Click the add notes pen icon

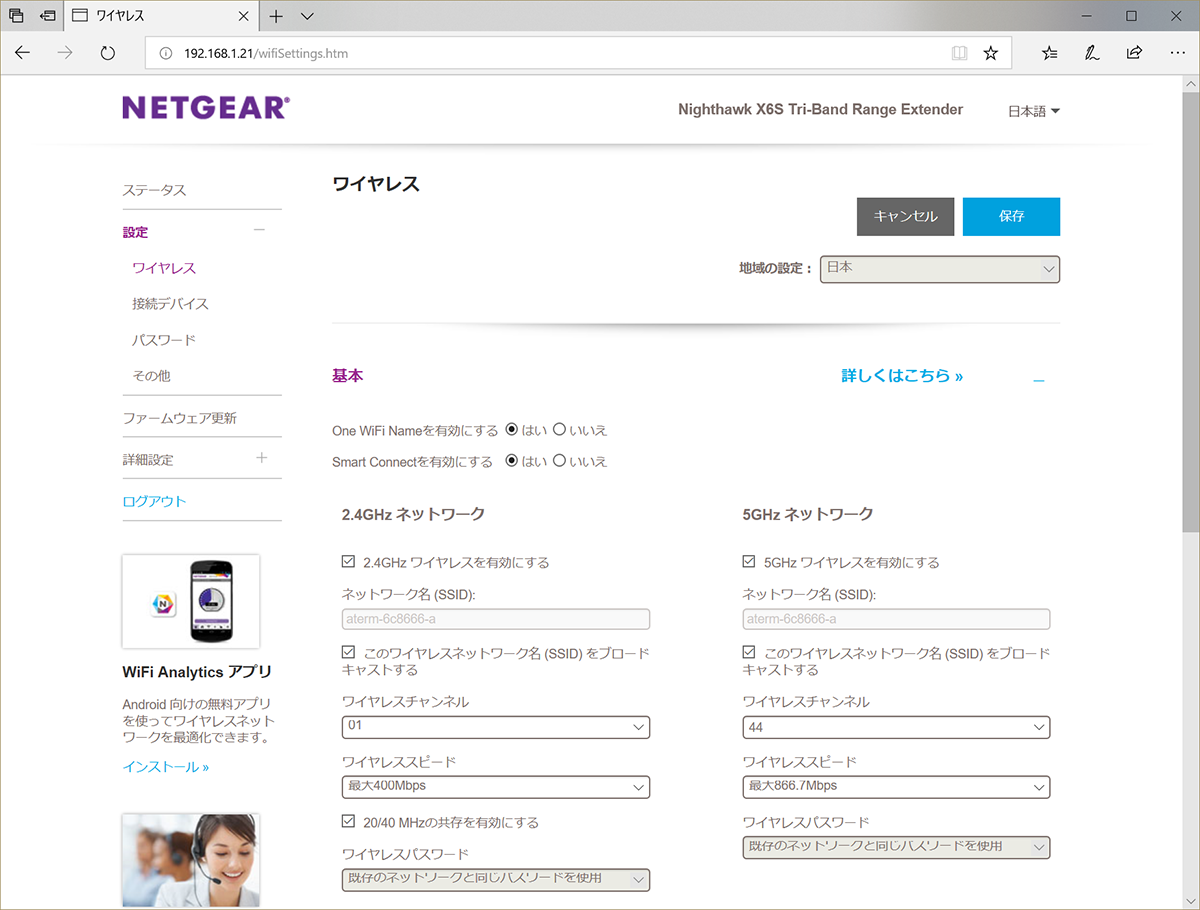tap(1092, 53)
